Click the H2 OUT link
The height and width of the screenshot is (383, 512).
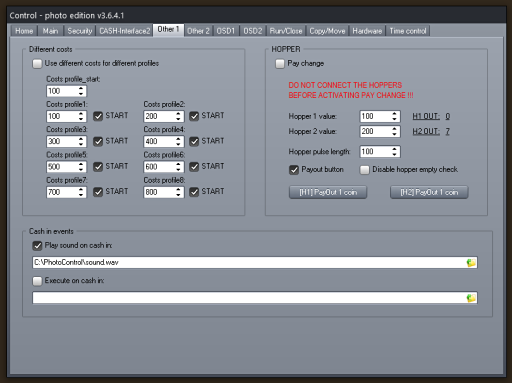point(426,131)
